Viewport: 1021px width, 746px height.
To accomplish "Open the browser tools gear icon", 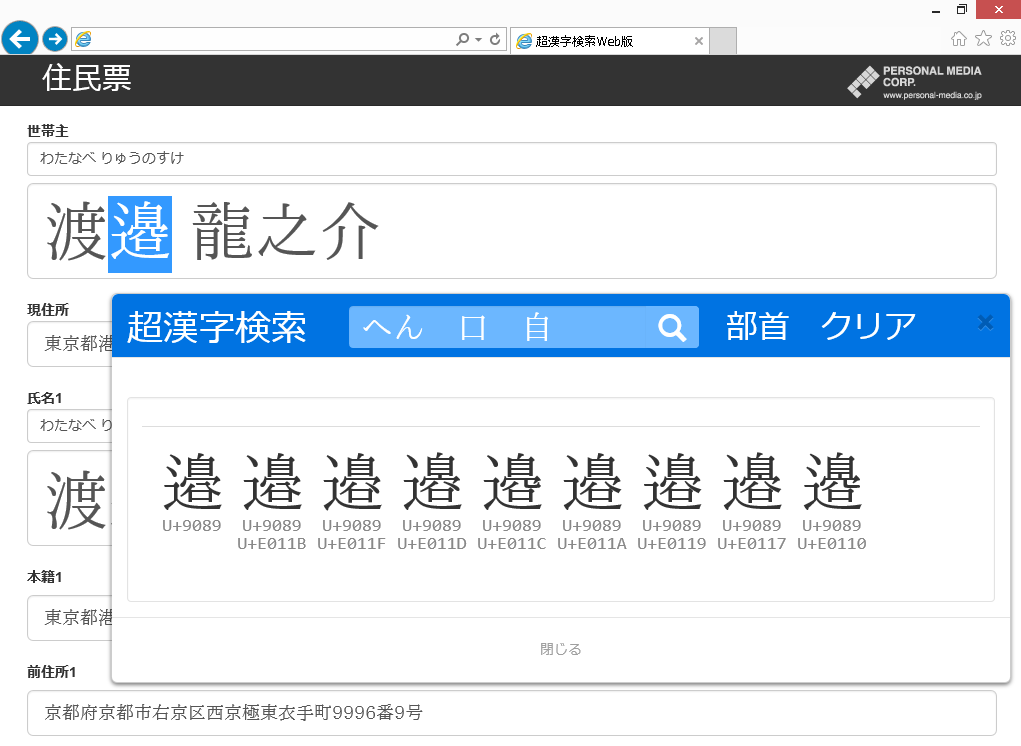I will click(1007, 39).
